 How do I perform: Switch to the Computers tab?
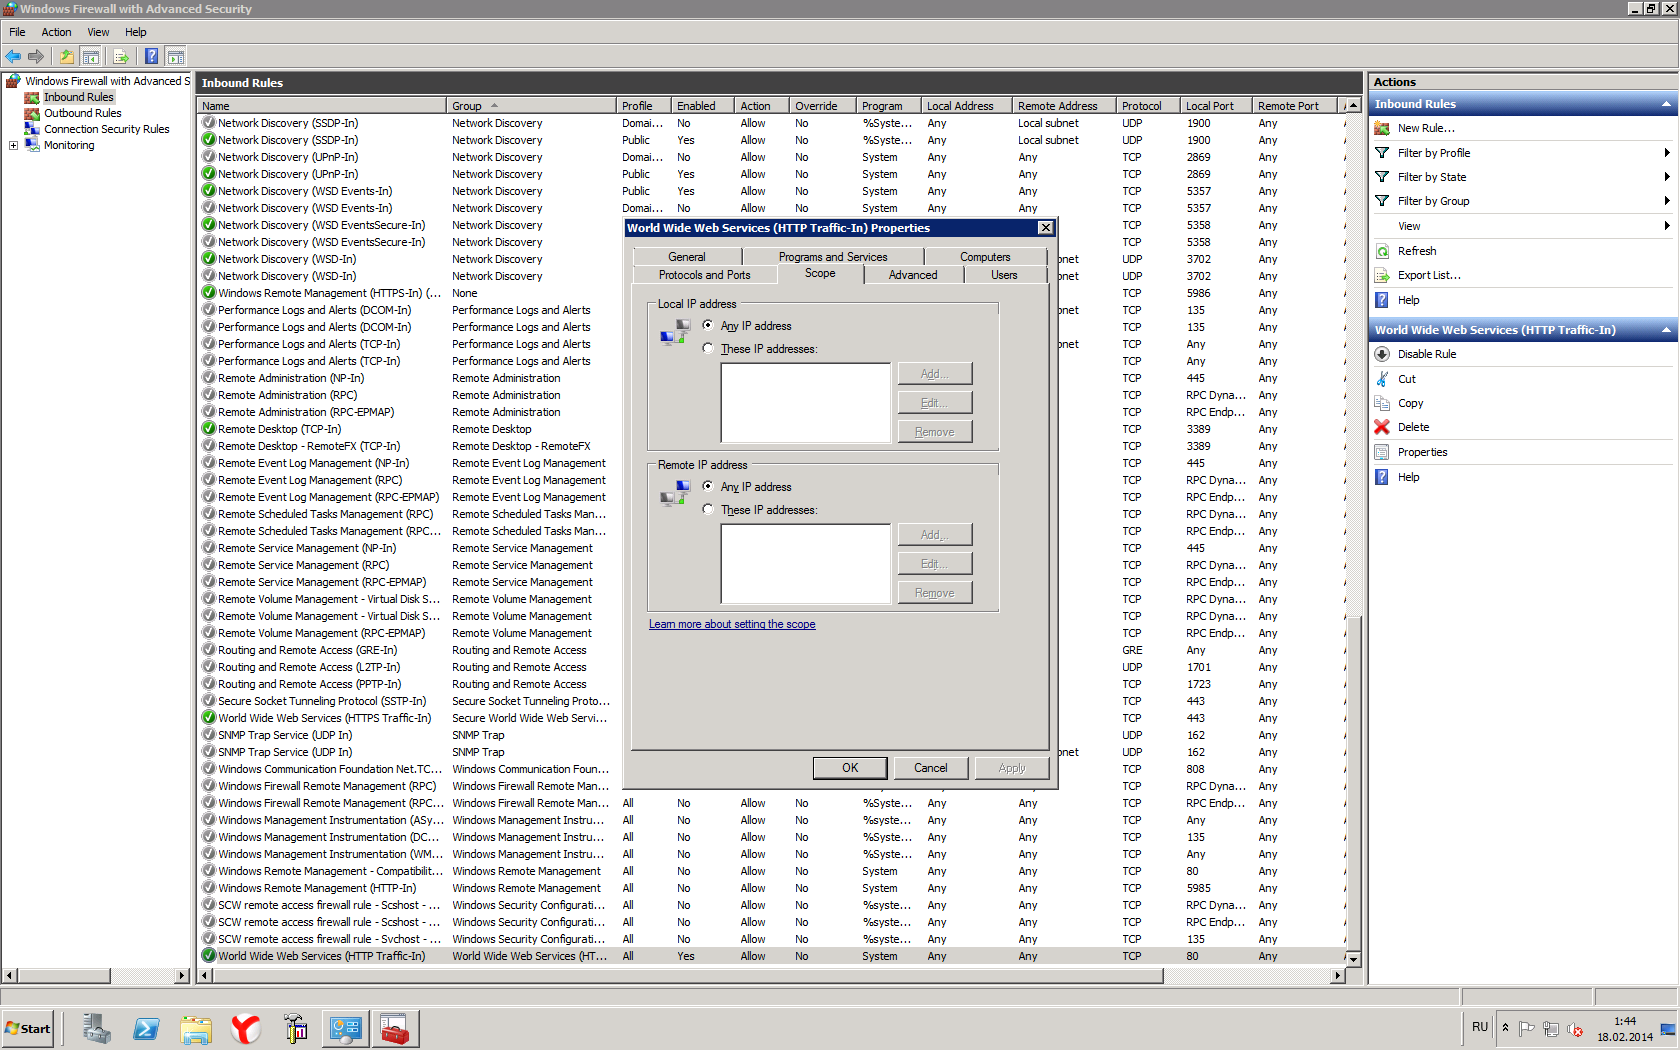tap(985, 257)
